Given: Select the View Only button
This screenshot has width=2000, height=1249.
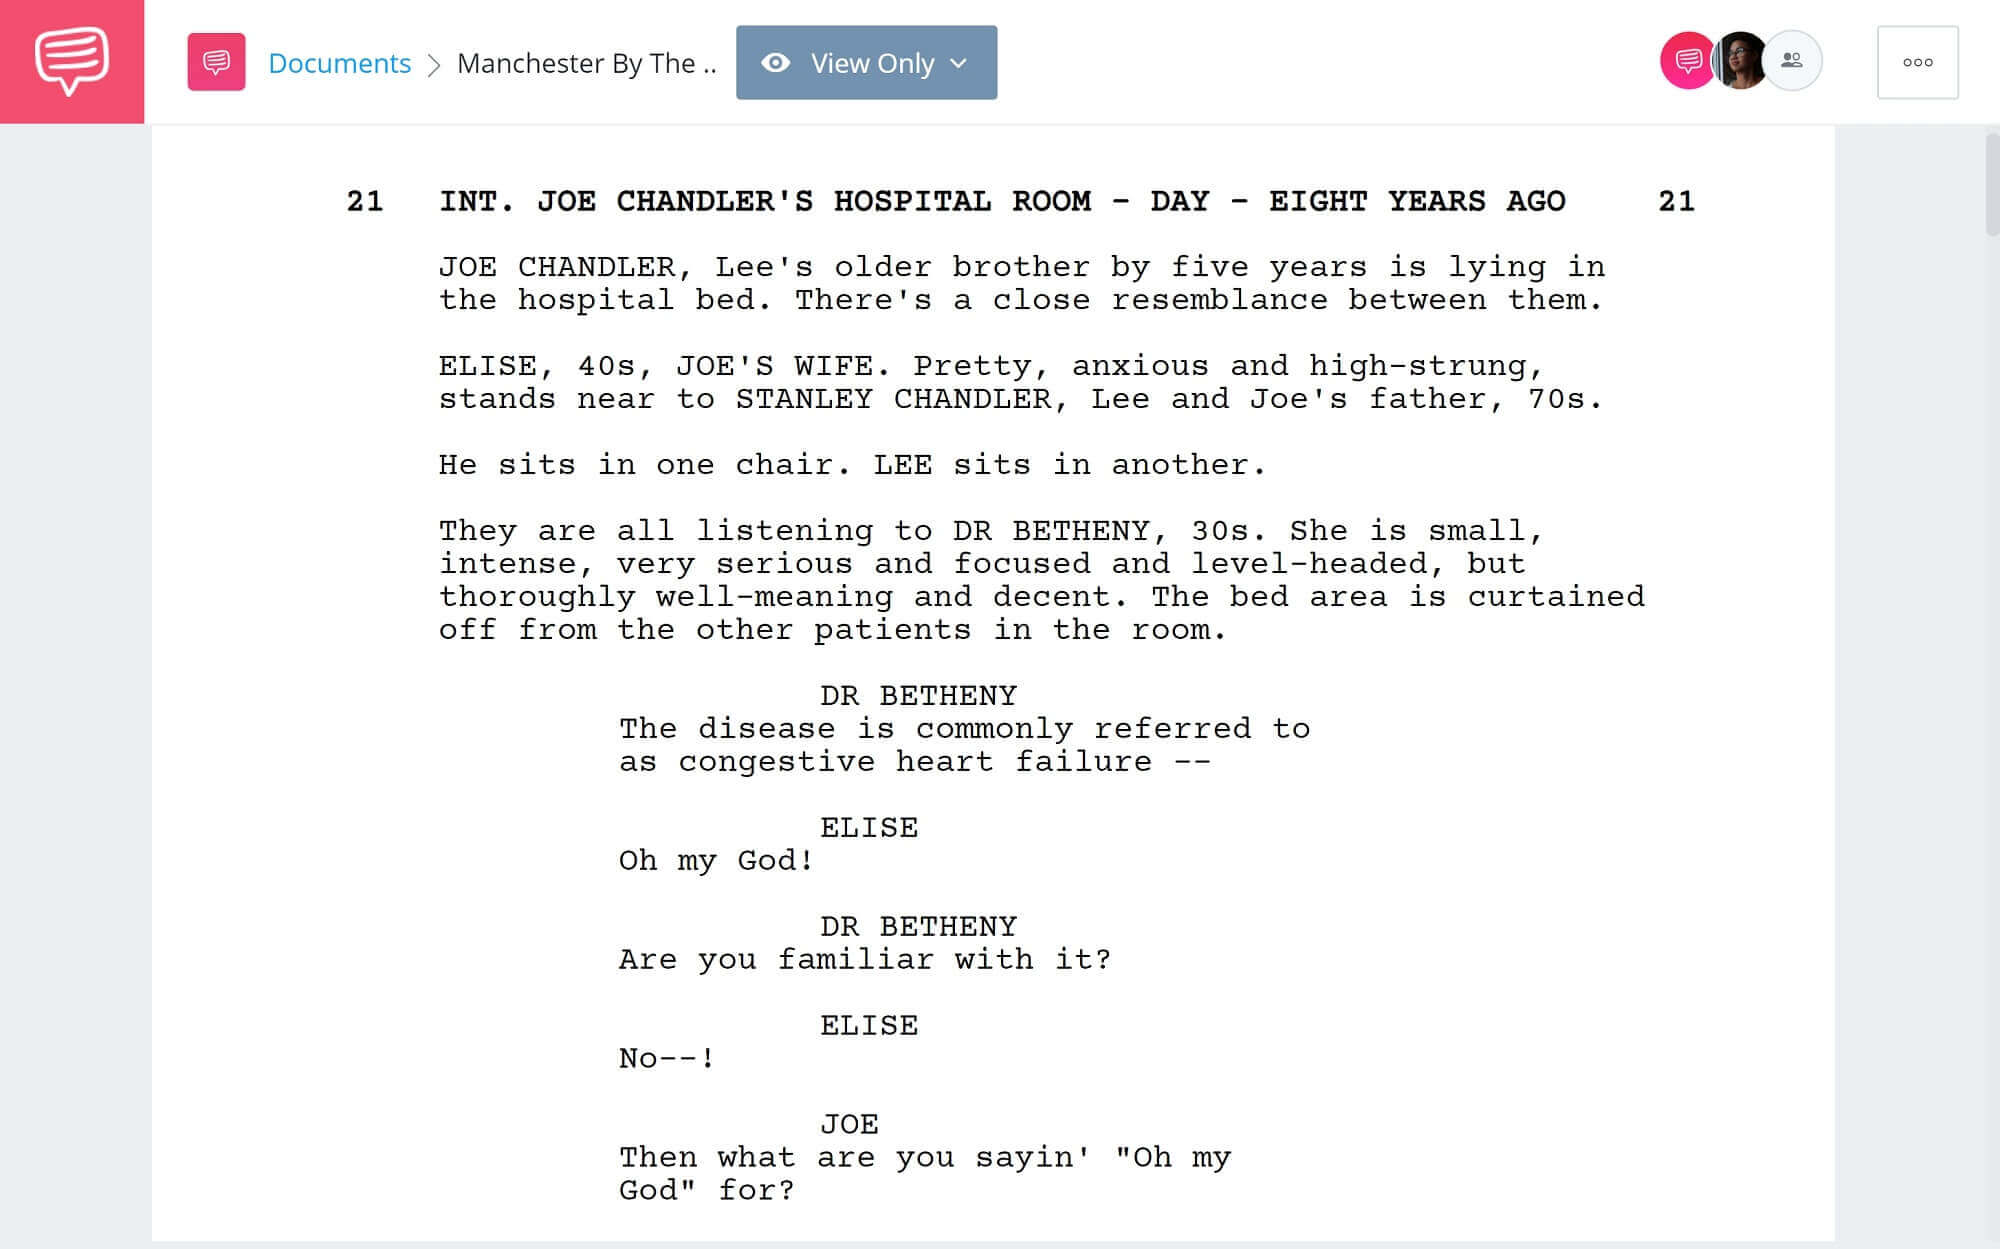Looking at the screenshot, I should coord(866,62).
